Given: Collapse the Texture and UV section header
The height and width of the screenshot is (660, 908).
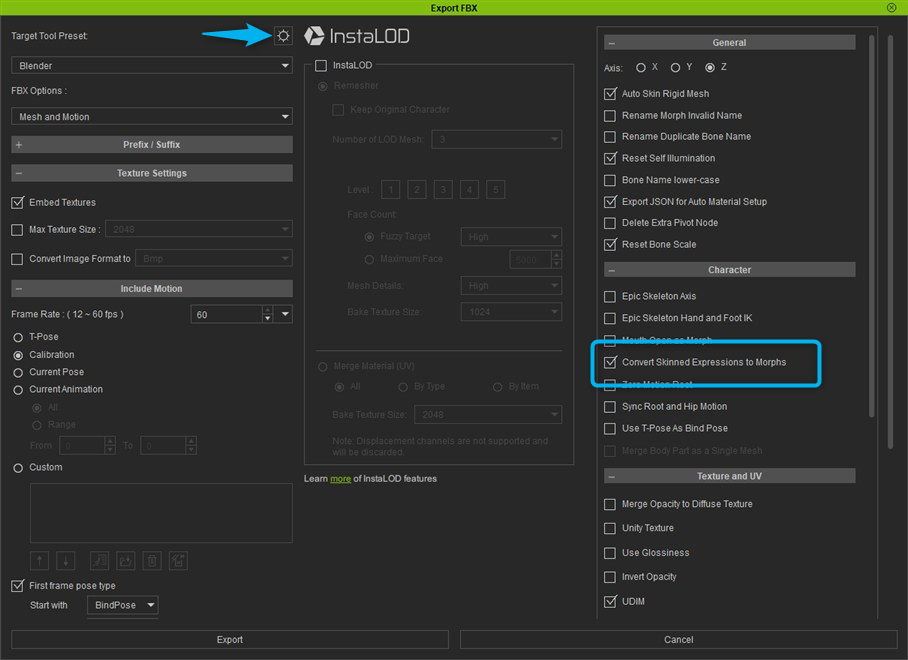Looking at the screenshot, I should click(729, 476).
